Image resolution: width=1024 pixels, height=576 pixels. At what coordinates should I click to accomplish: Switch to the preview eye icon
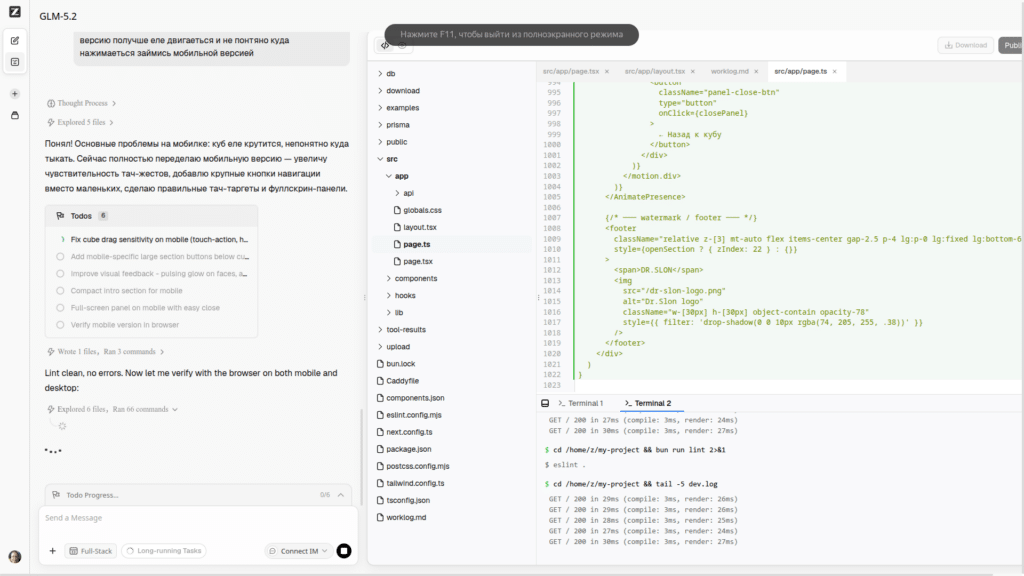point(402,45)
